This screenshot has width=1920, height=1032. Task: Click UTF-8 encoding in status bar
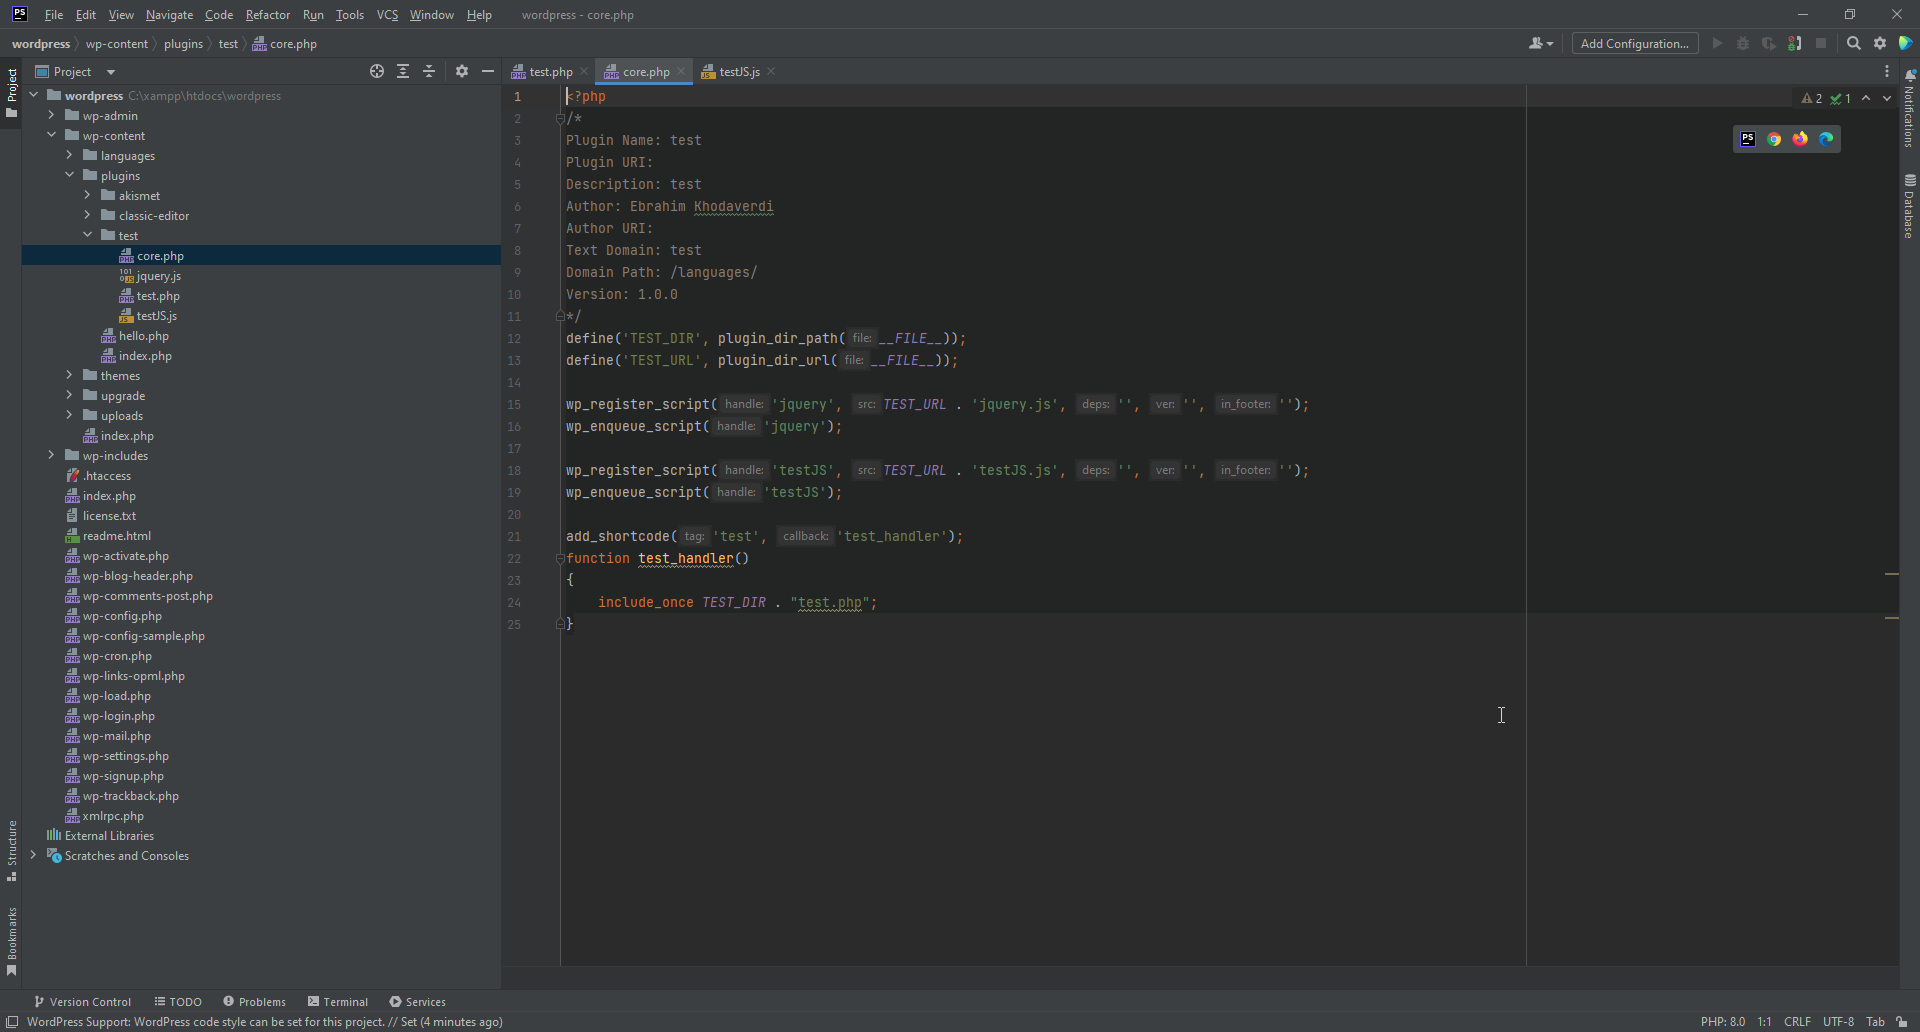pyautogui.click(x=1838, y=1021)
